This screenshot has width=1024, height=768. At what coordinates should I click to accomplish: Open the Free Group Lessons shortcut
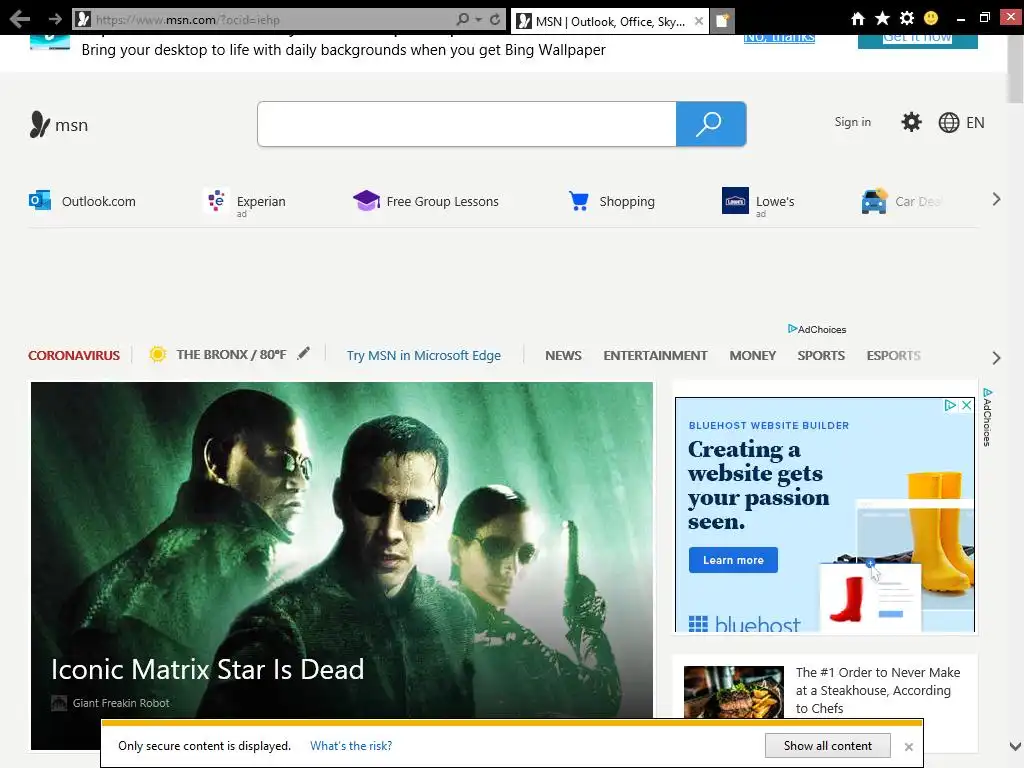click(x=426, y=201)
